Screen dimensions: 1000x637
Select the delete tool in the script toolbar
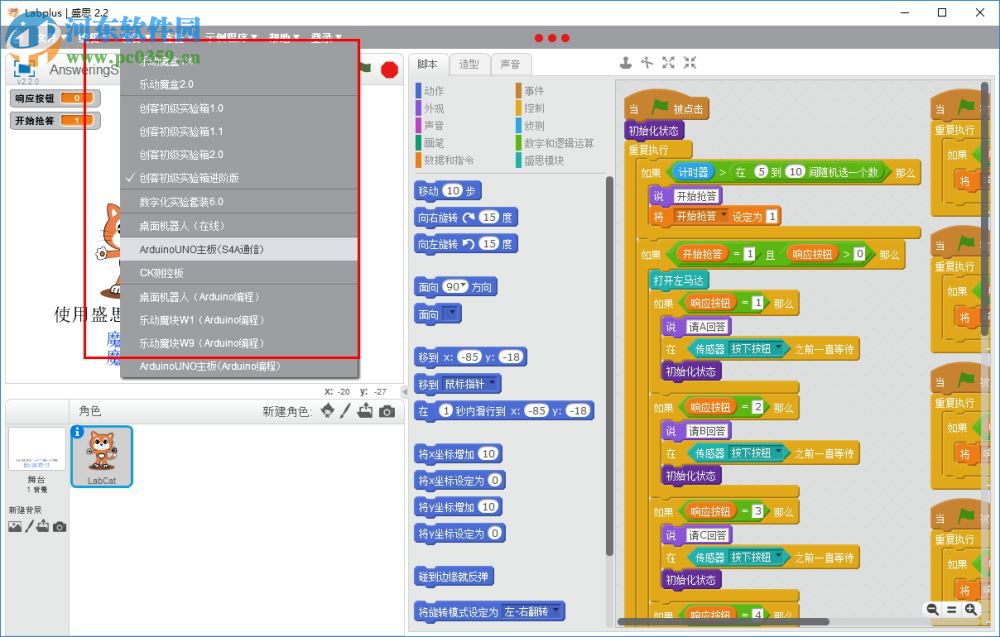point(647,62)
